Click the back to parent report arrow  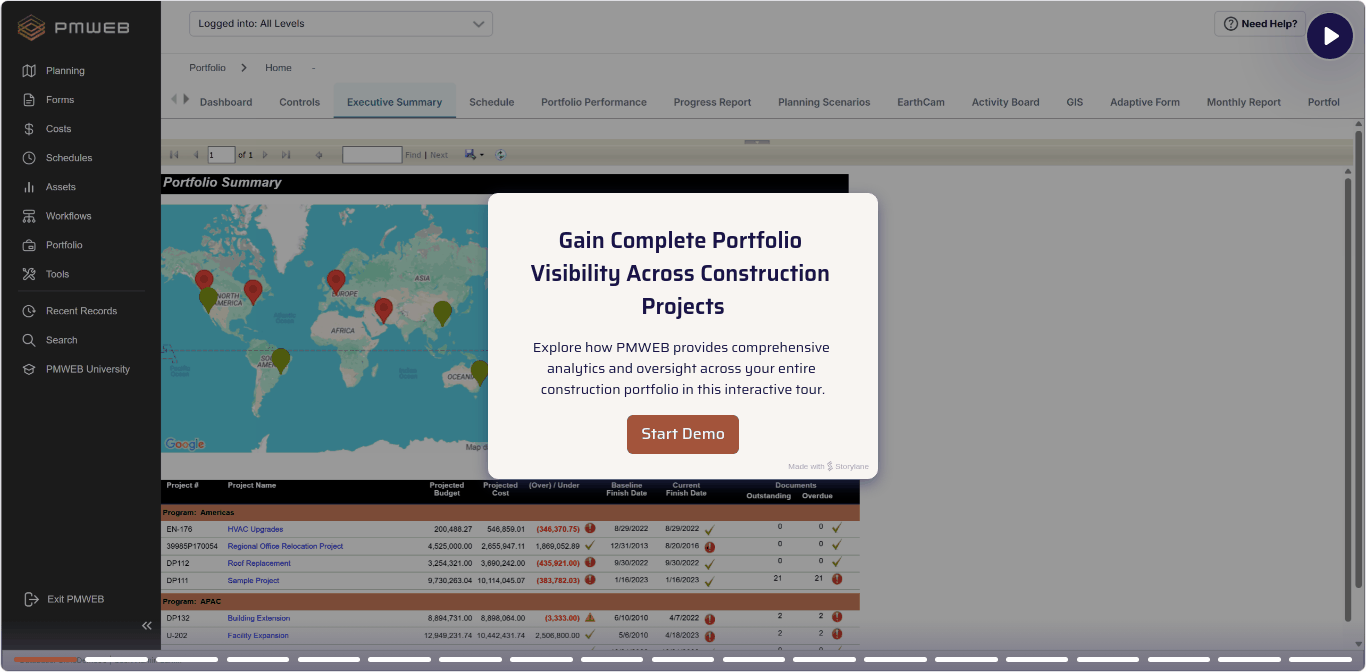pyautogui.click(x=319, y=155)
